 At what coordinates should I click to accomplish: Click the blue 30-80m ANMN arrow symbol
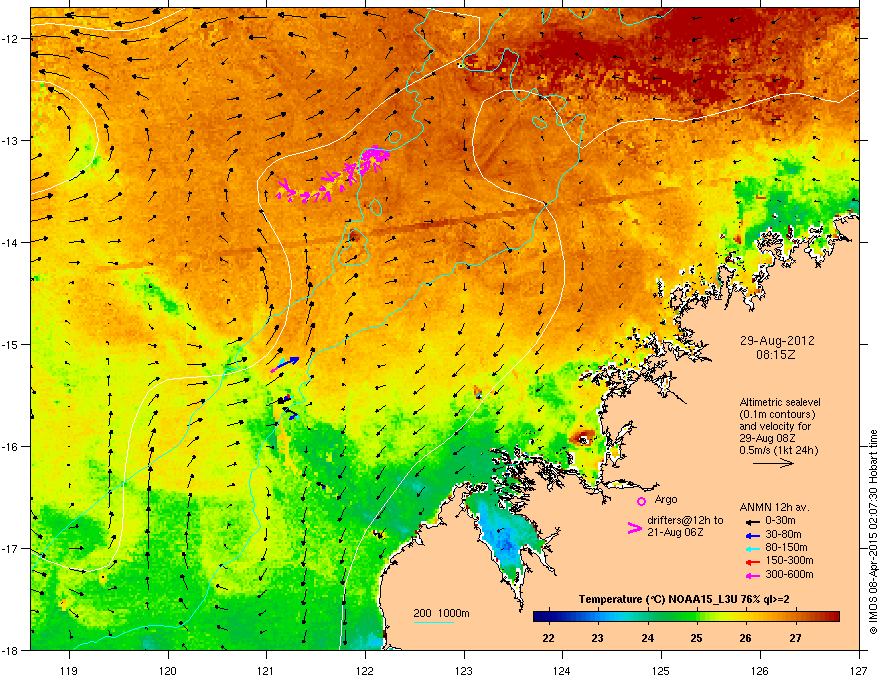coord(752,535)
